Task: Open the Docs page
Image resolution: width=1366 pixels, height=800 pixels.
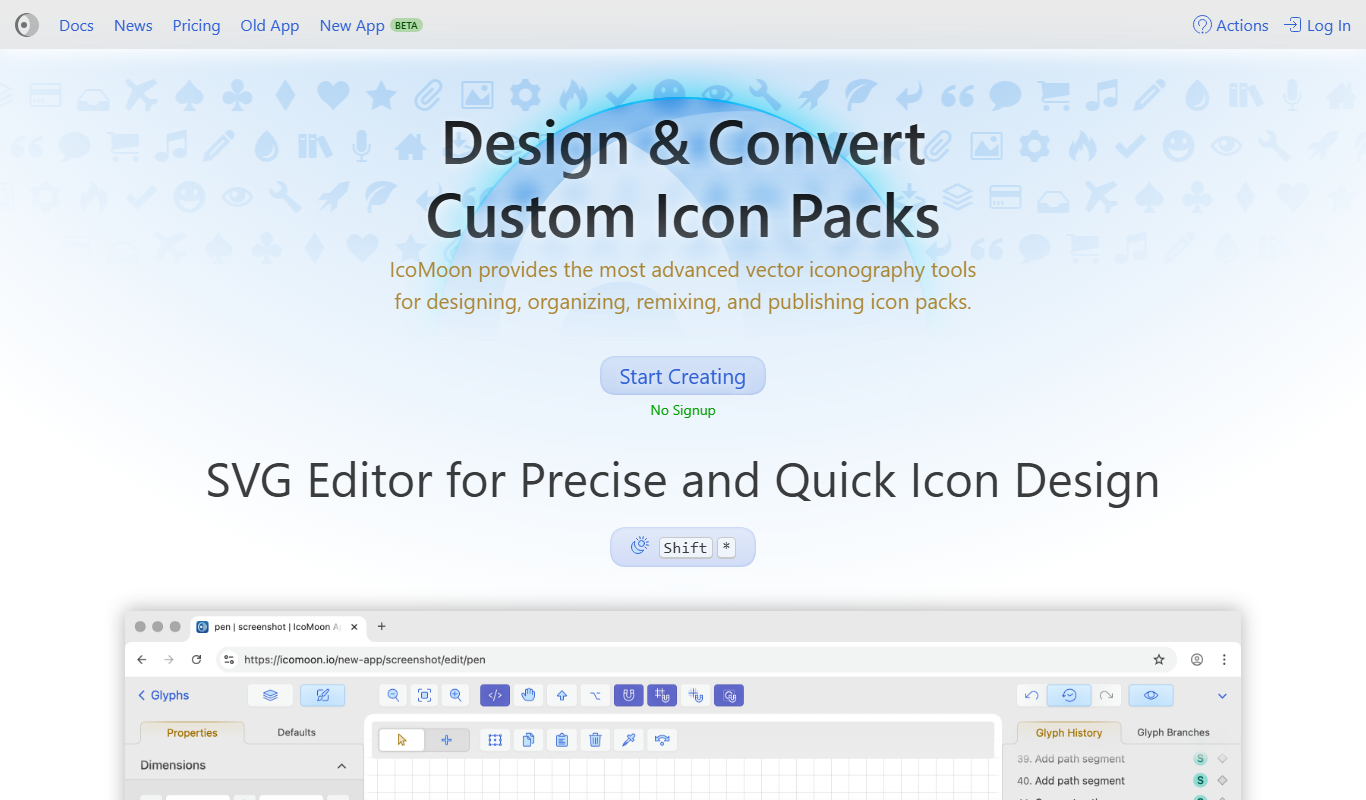Action: tap(76, 25)
